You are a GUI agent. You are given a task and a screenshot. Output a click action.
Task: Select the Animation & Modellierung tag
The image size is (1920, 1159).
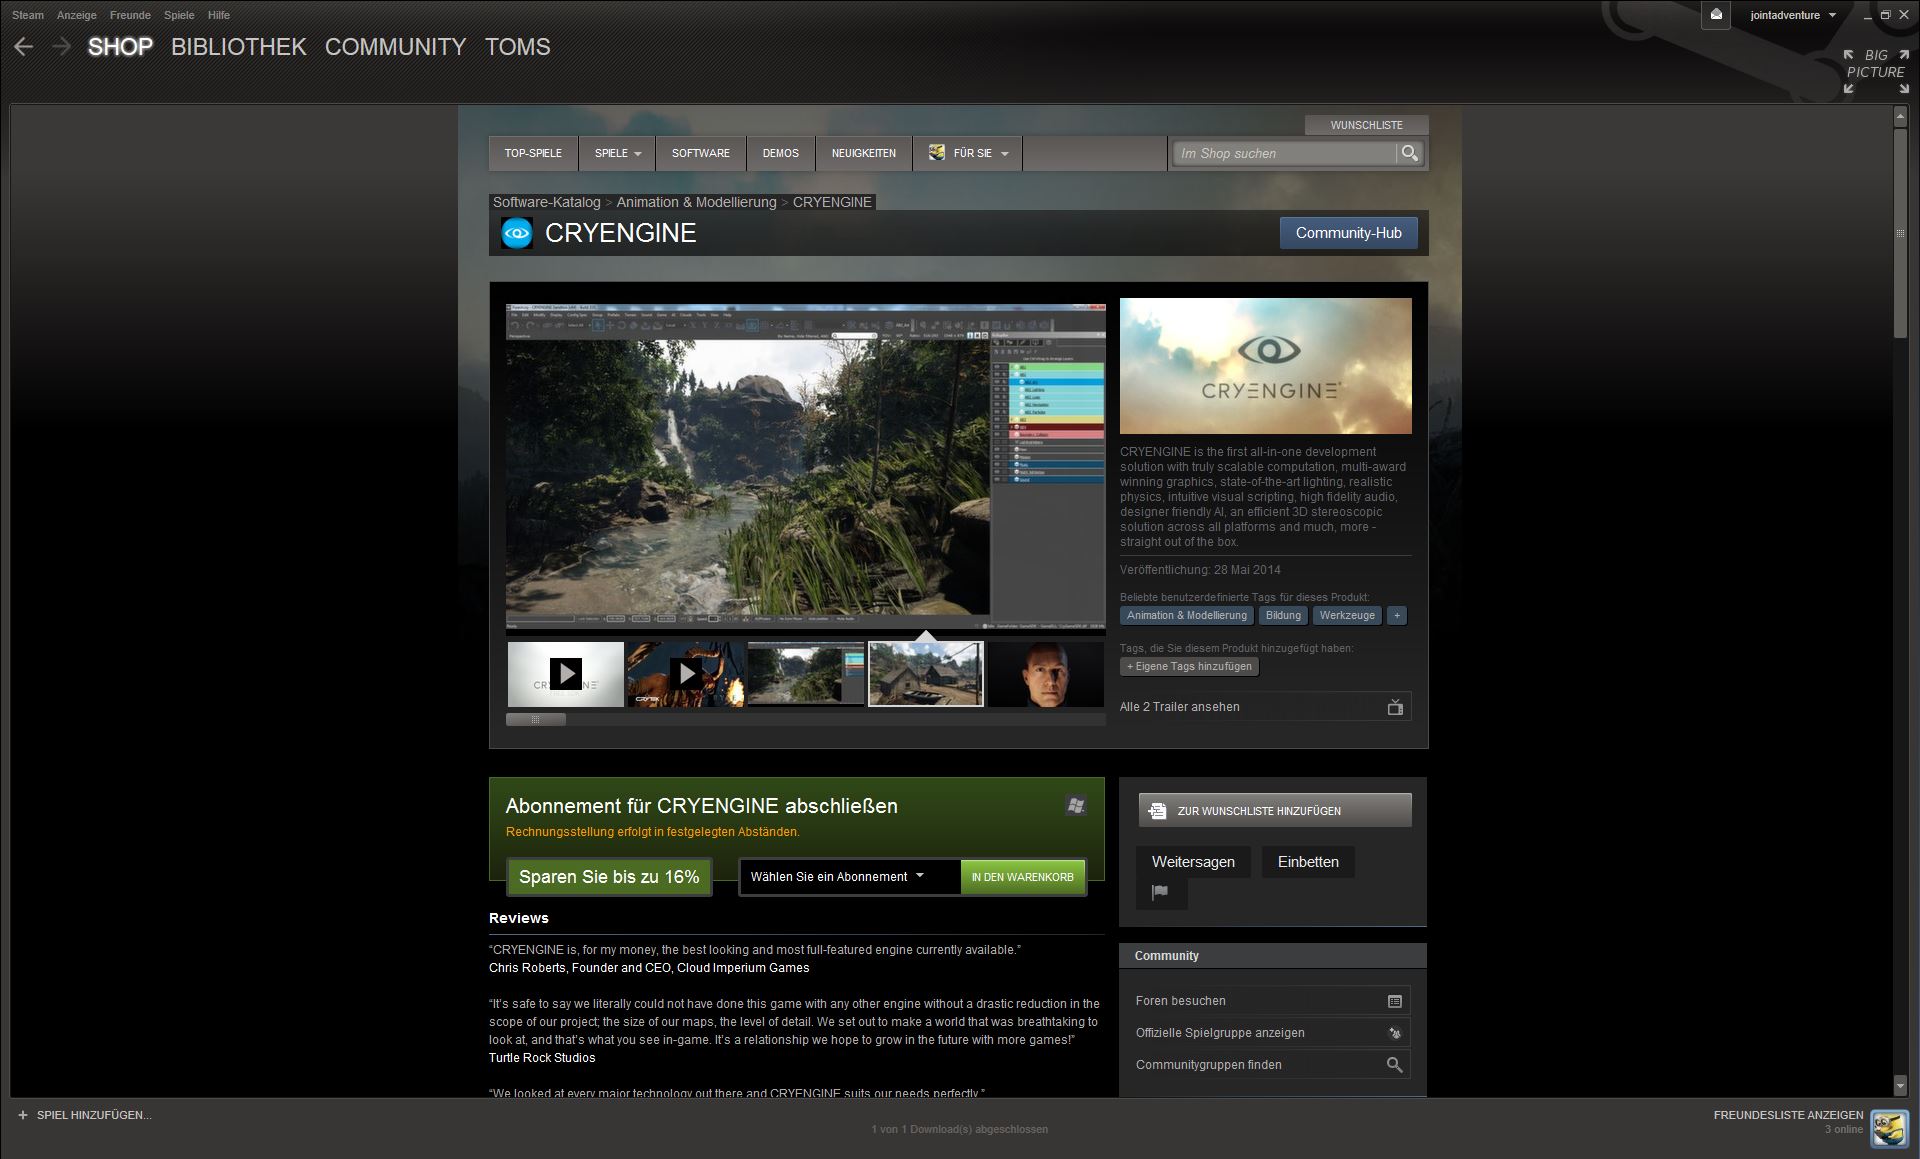pos(1187,615)
